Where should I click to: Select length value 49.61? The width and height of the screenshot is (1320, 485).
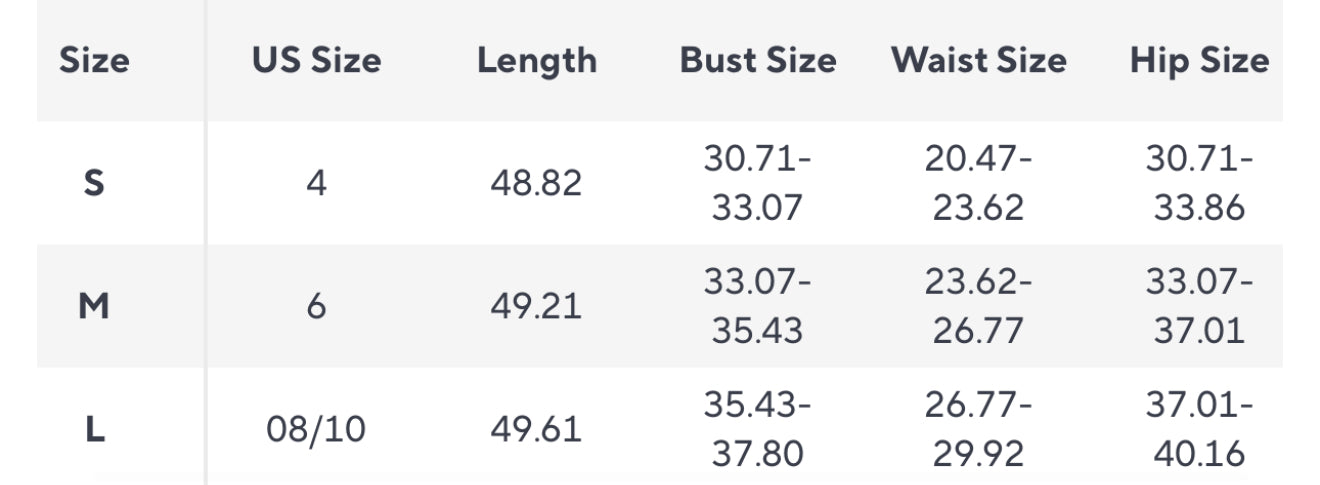click(536, 430)
